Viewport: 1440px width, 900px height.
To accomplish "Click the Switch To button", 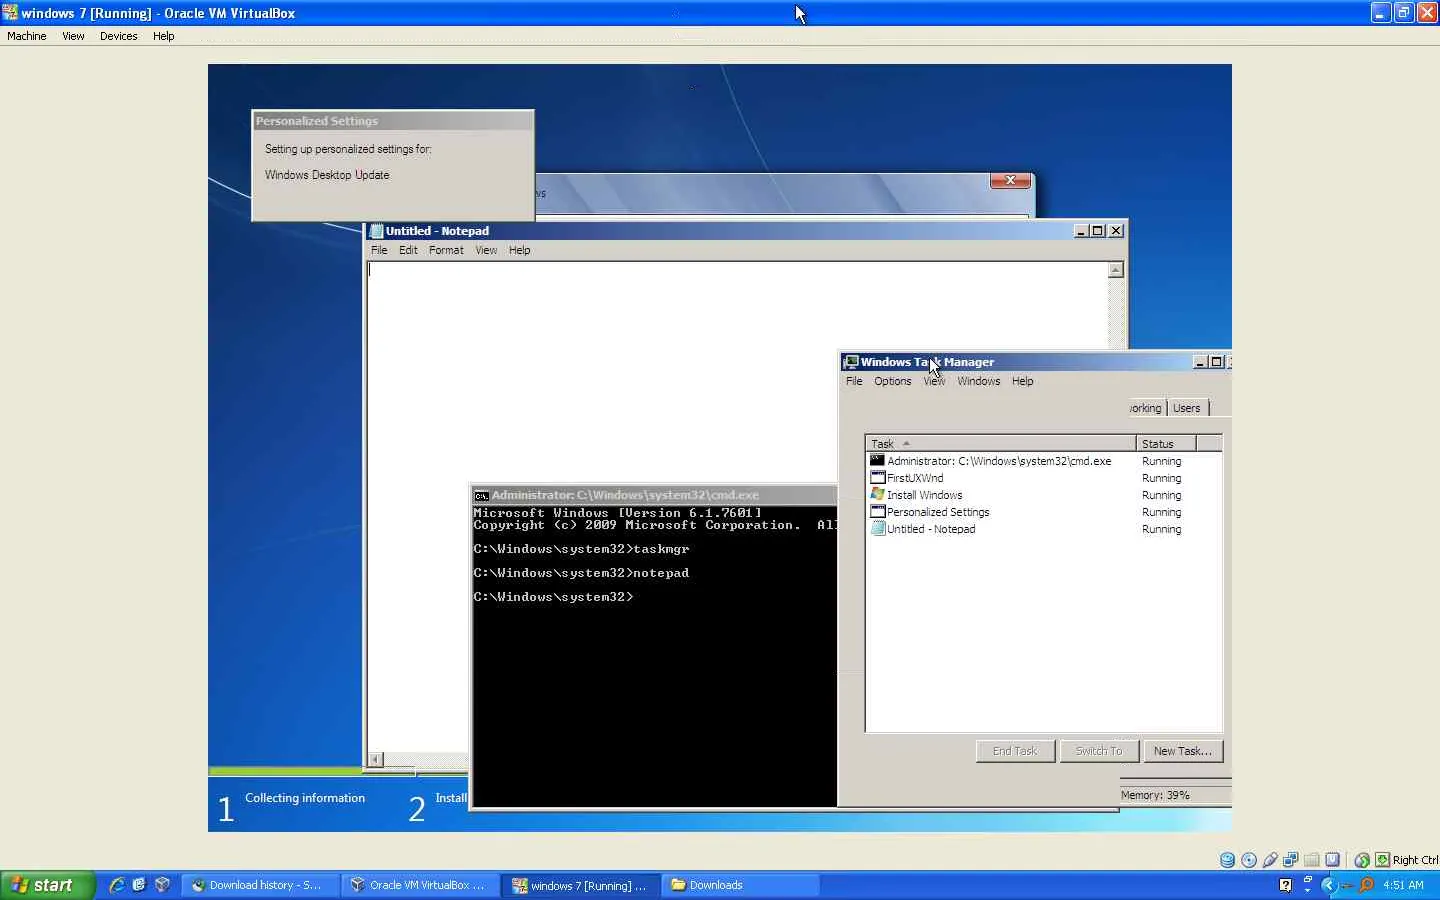I will (x=1099, y=751).
